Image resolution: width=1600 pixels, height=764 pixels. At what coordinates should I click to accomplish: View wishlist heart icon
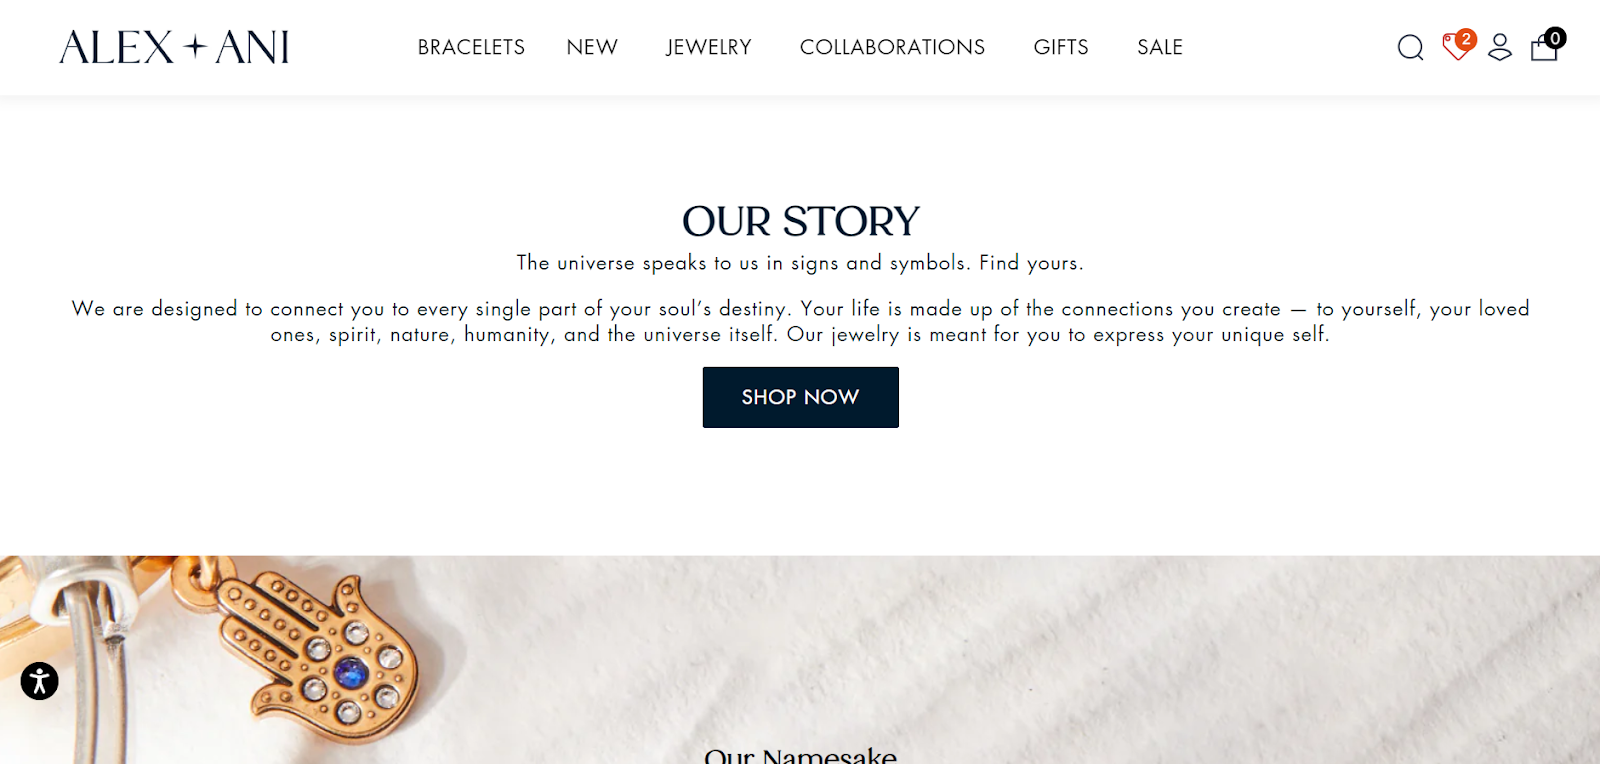(1456, 47)
